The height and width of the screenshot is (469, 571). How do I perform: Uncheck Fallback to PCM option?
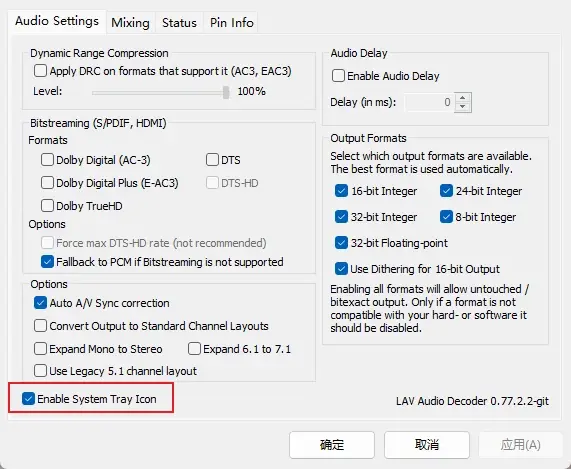click(x=47, y=262)
